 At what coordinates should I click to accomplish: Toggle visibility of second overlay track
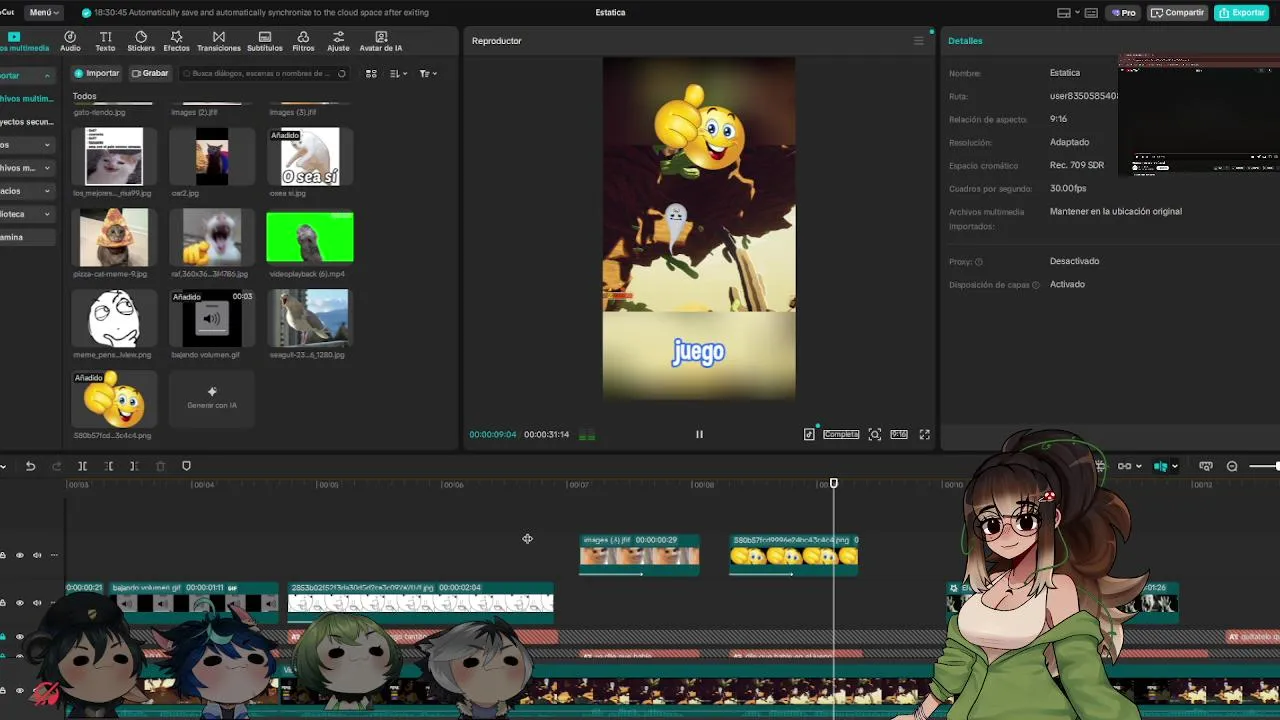click(19, 603)
